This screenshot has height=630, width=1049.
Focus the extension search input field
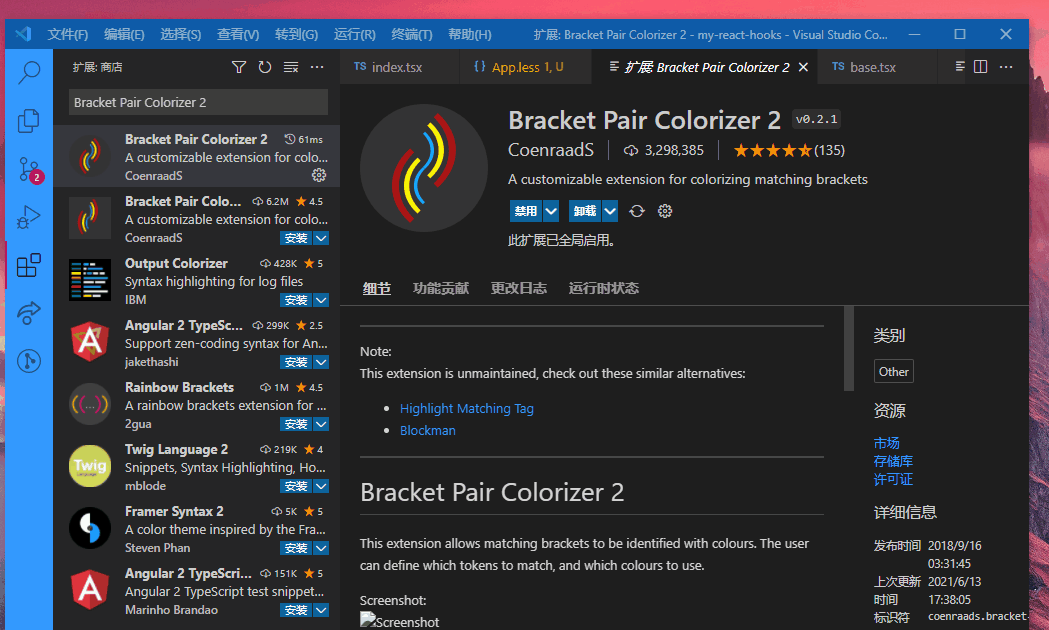click(x=198, y=102)
